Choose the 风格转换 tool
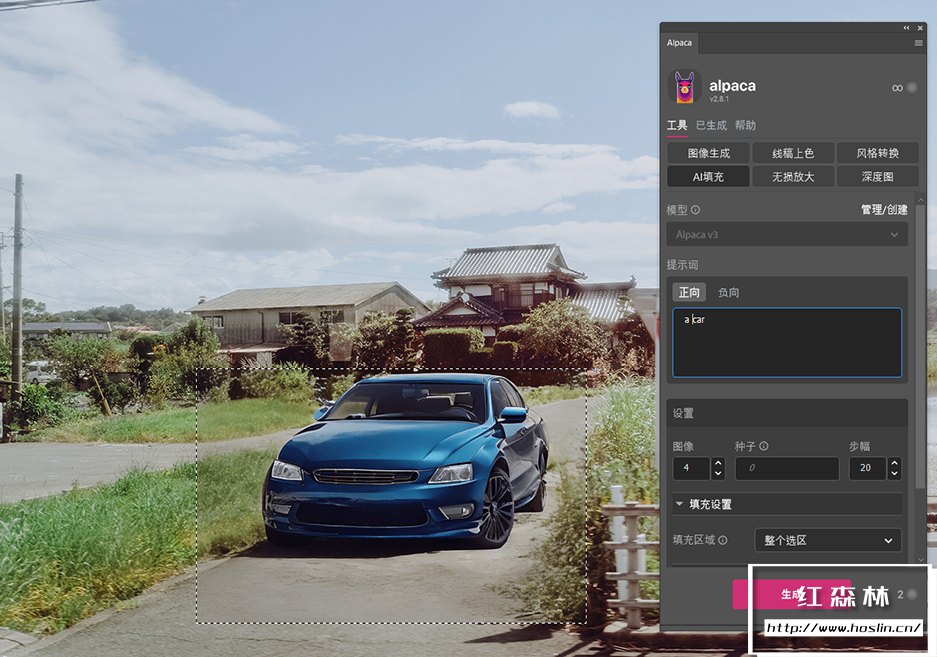The height and width of the screenshot is (657, 937). click(x=877, y=153)
